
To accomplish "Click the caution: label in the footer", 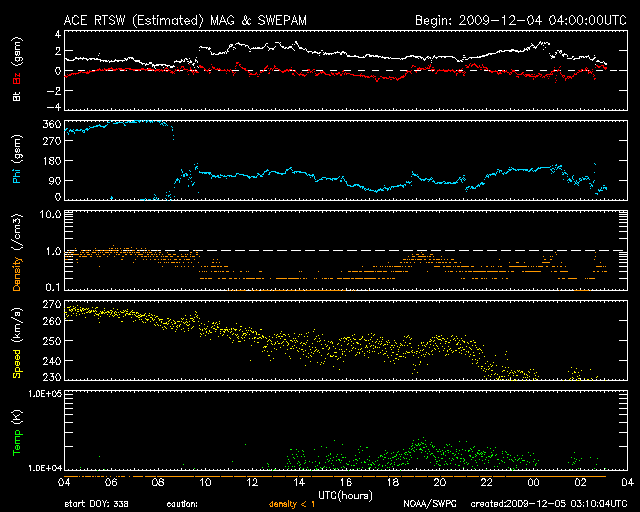I will [x=198, y=505].
